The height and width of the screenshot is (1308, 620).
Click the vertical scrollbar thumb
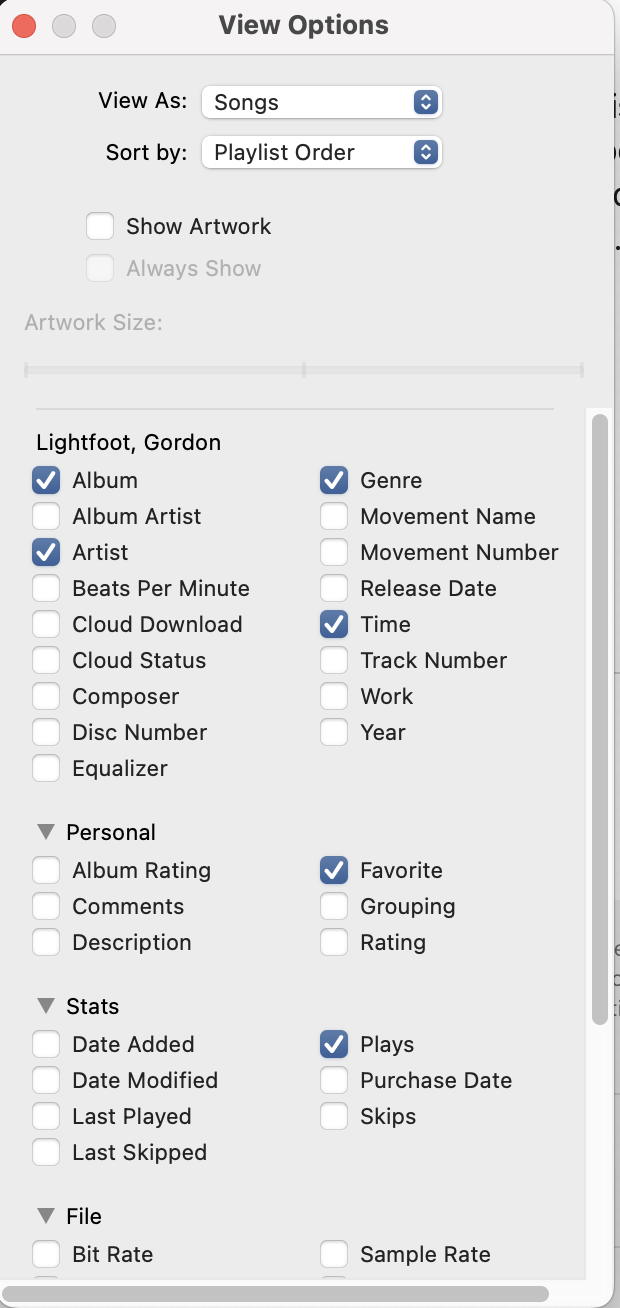point(600,720)
